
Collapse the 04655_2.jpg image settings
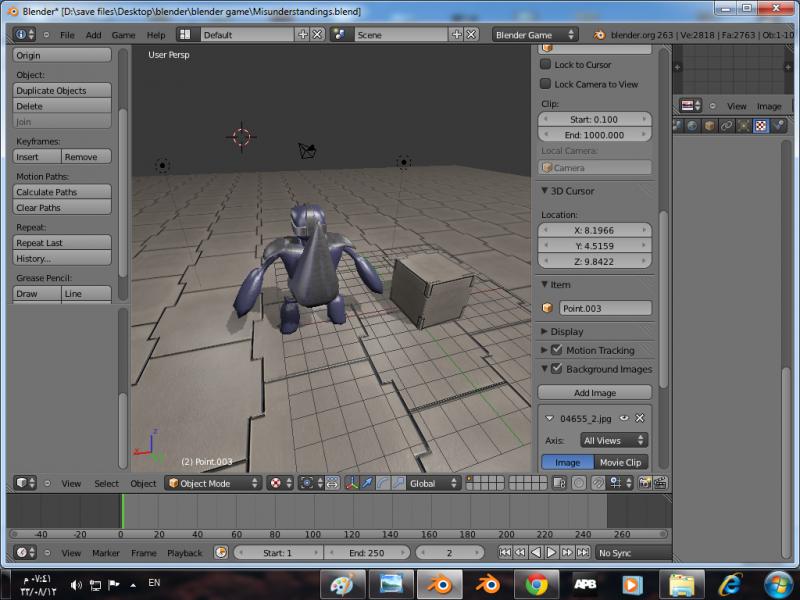click(x=549, y=418)
